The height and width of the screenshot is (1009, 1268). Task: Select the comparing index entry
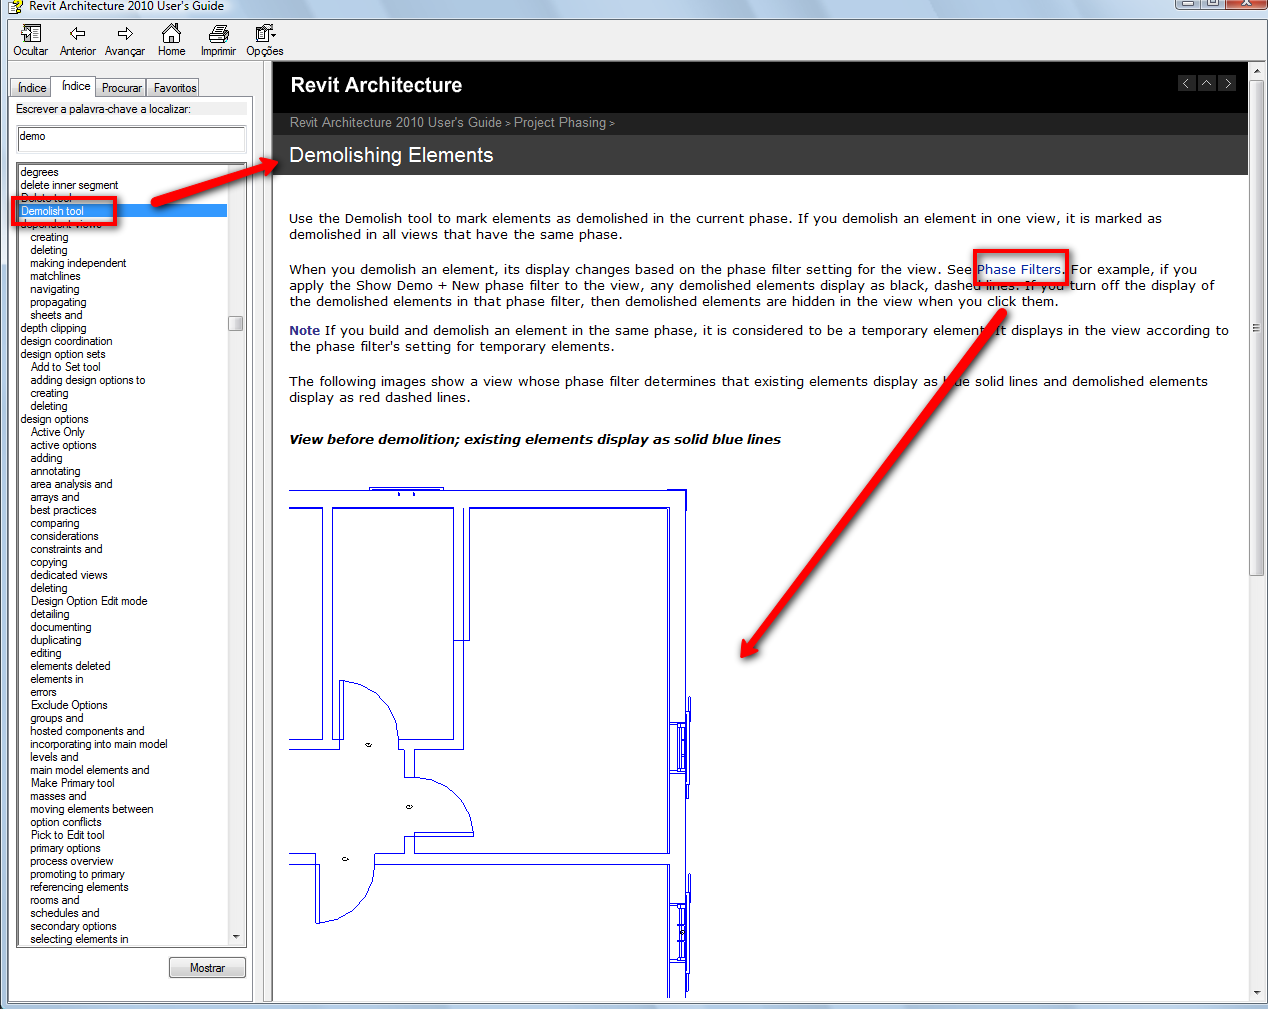[54, 523]
